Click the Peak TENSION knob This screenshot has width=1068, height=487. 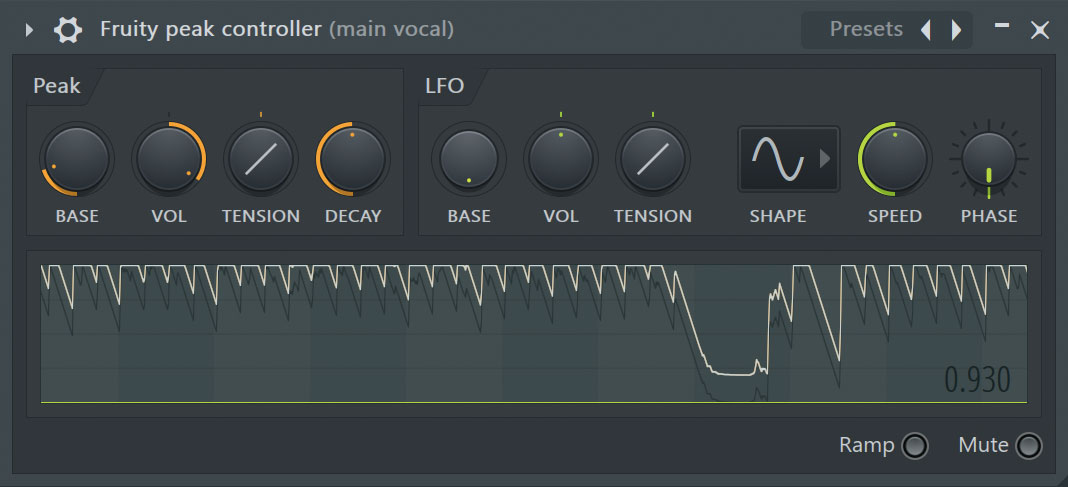[x=261, y=159]
